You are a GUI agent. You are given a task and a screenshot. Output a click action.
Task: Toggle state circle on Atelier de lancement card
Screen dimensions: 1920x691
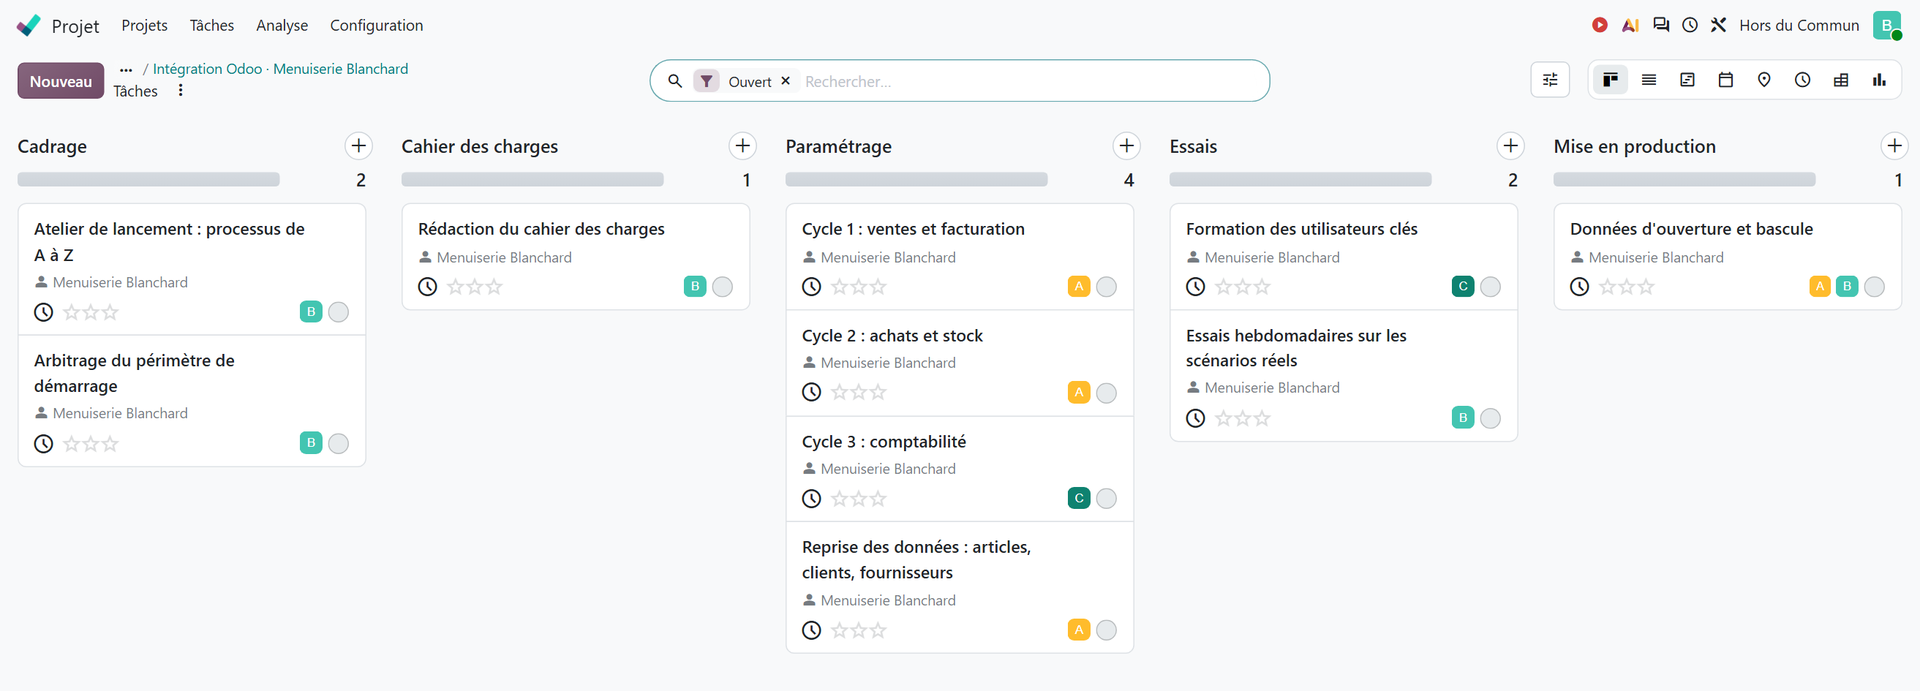339,312
